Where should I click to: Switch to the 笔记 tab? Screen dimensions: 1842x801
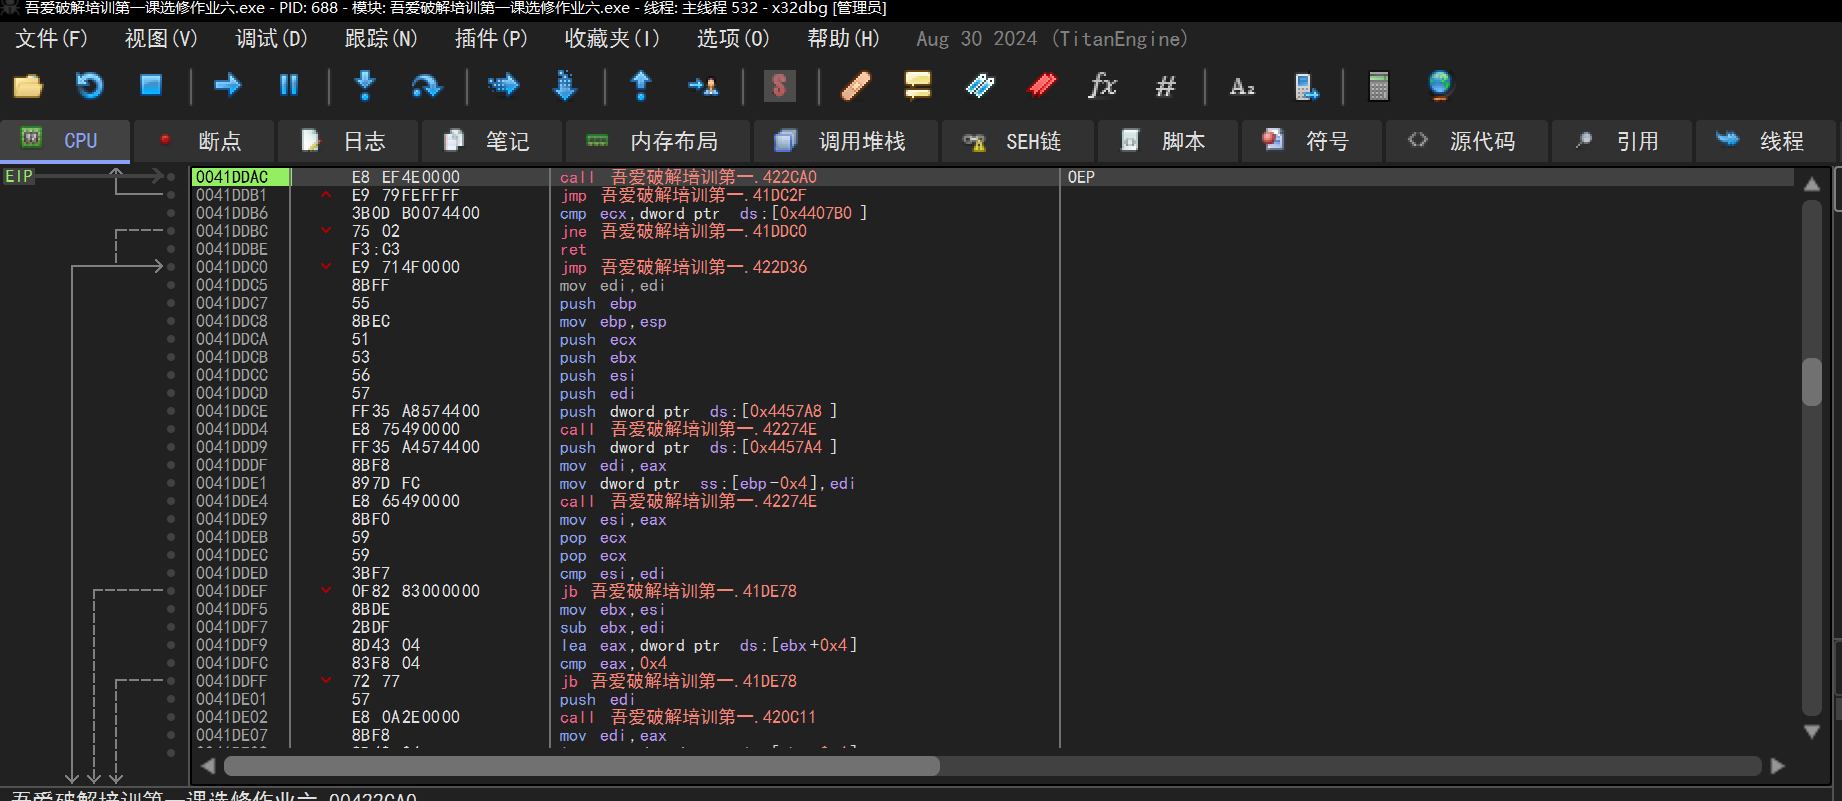click(x=491, y=141)
